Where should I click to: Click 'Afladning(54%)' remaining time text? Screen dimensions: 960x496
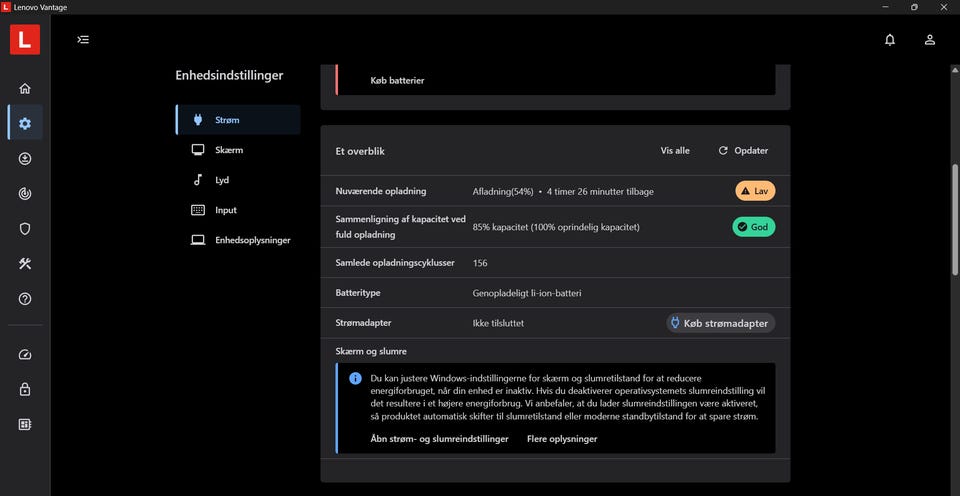(563, 192)
